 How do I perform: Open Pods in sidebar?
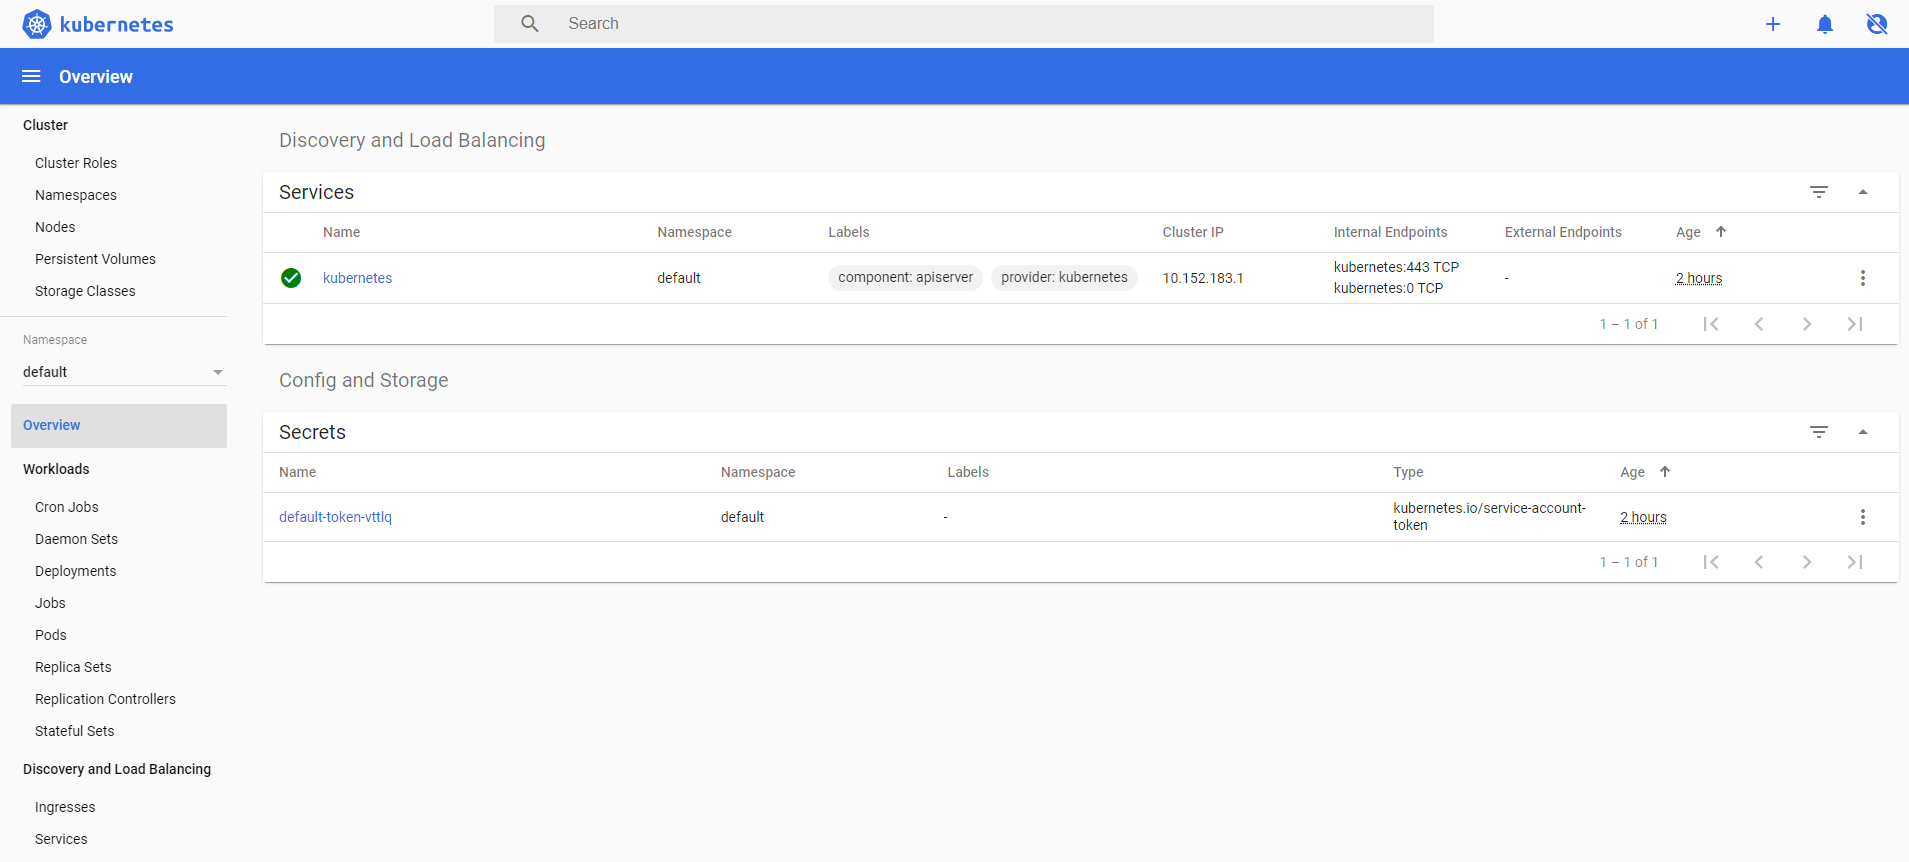point(51,635)
